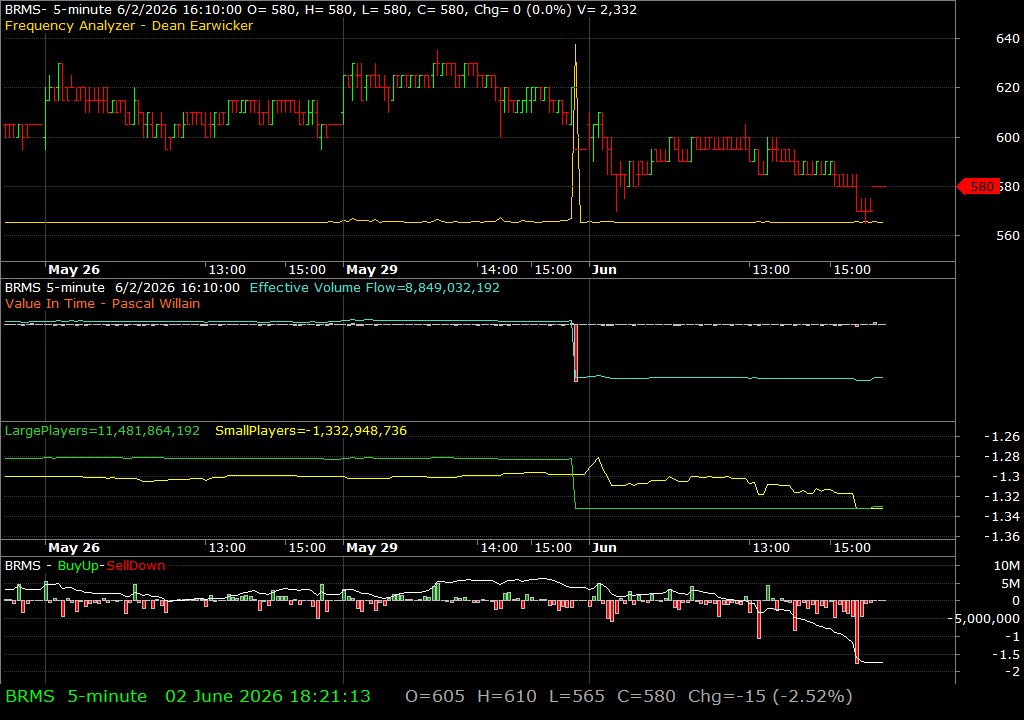The height and width of the screenshot is (720, 1024).
Task: Click the 640 price axis label
Action: [x=1008, y=39]
